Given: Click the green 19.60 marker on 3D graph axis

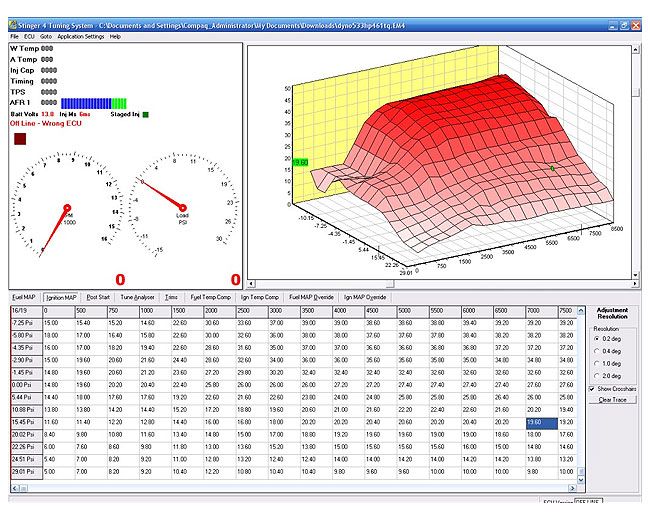Looking at the screenshot, I should click(301, 163).
